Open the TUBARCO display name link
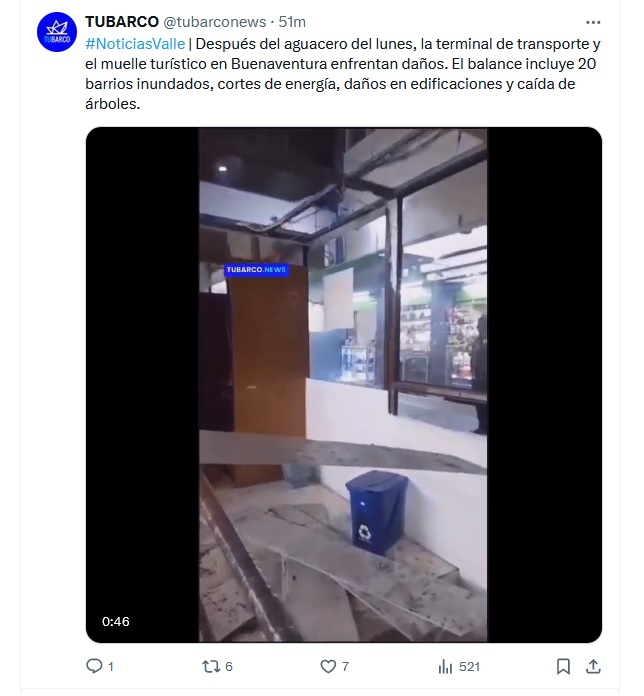Image resolution: width=644 pixels, height=696 pixels. (122, 22)
